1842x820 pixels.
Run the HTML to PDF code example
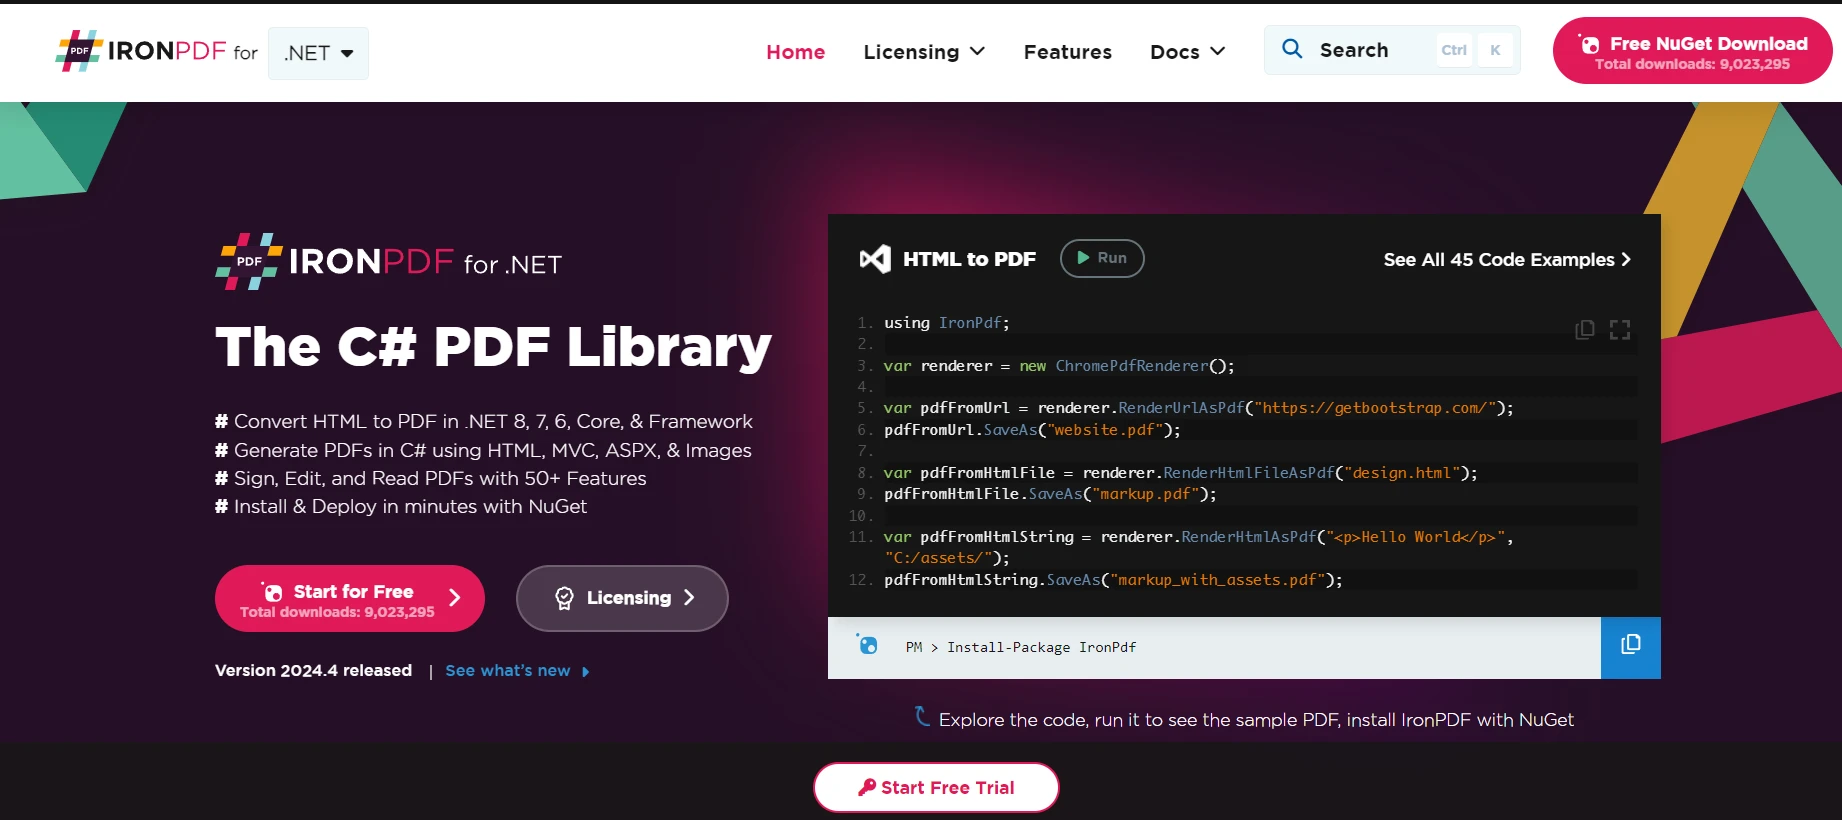pyautogui.click(x=1101, y=258)
